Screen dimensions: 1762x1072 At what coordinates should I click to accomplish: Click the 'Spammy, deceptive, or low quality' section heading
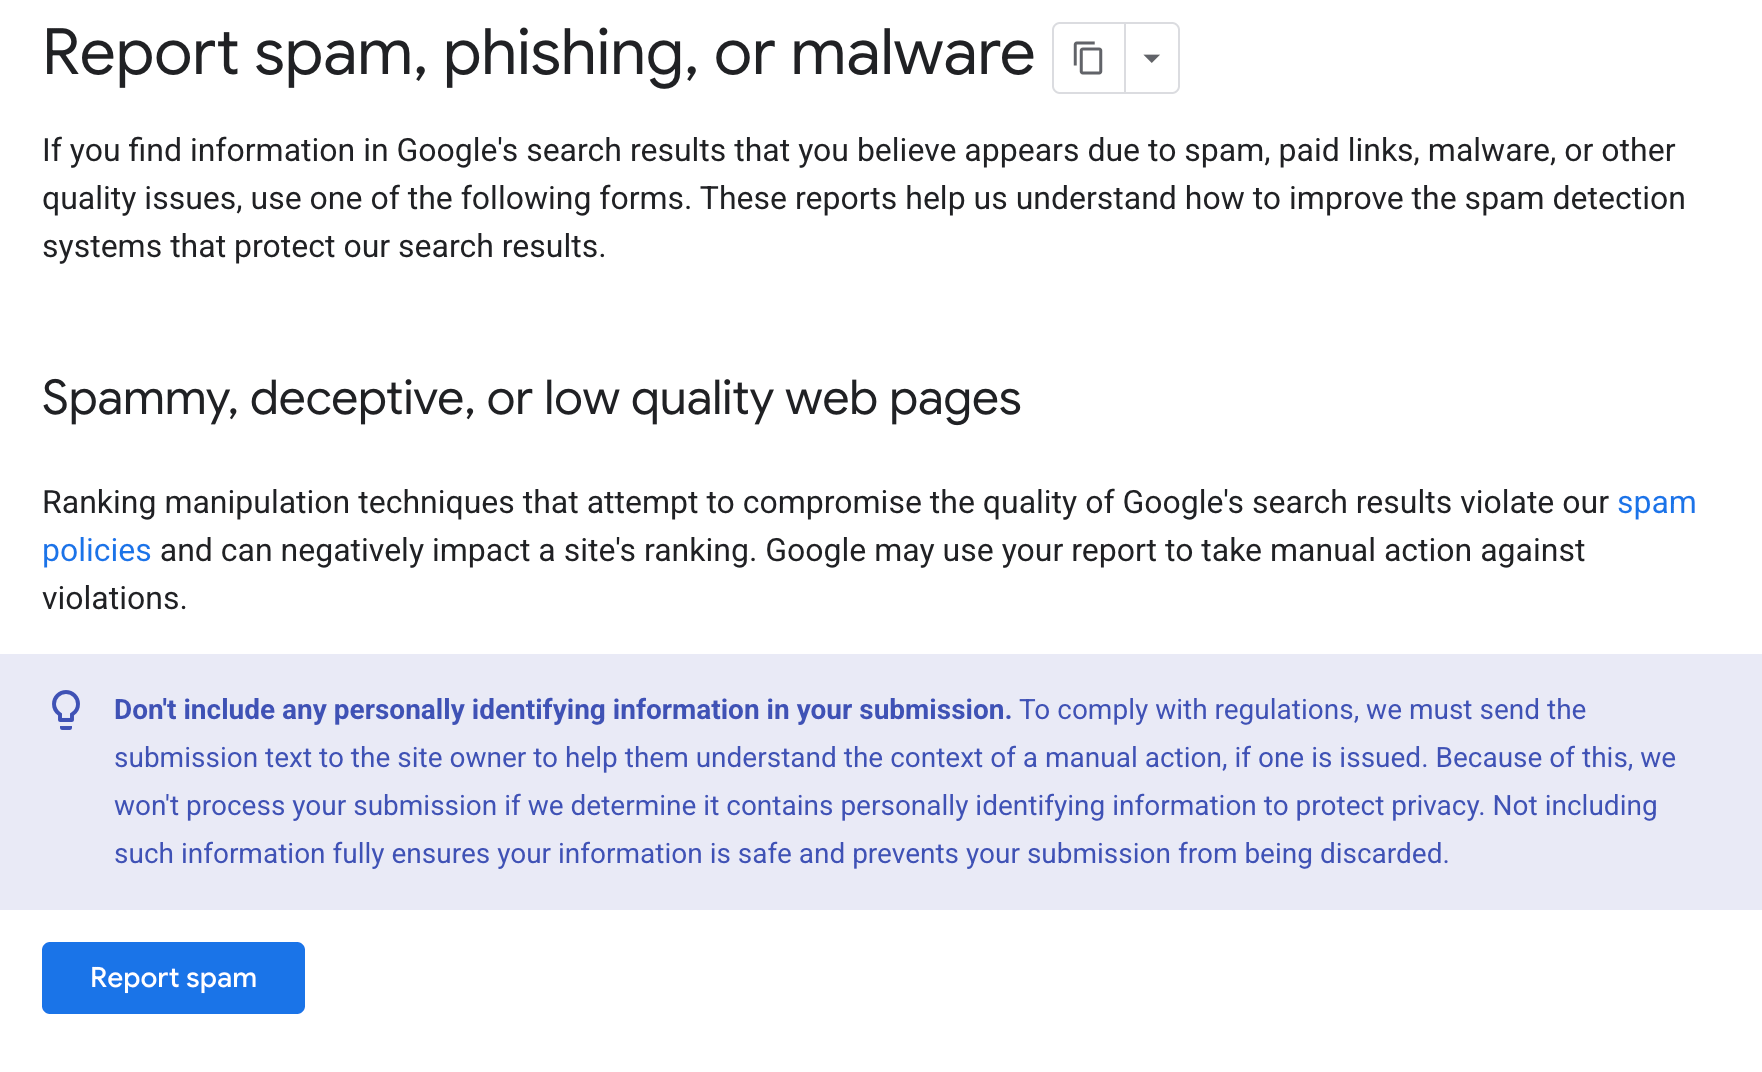pyautogui.click(x=531, y=398)
